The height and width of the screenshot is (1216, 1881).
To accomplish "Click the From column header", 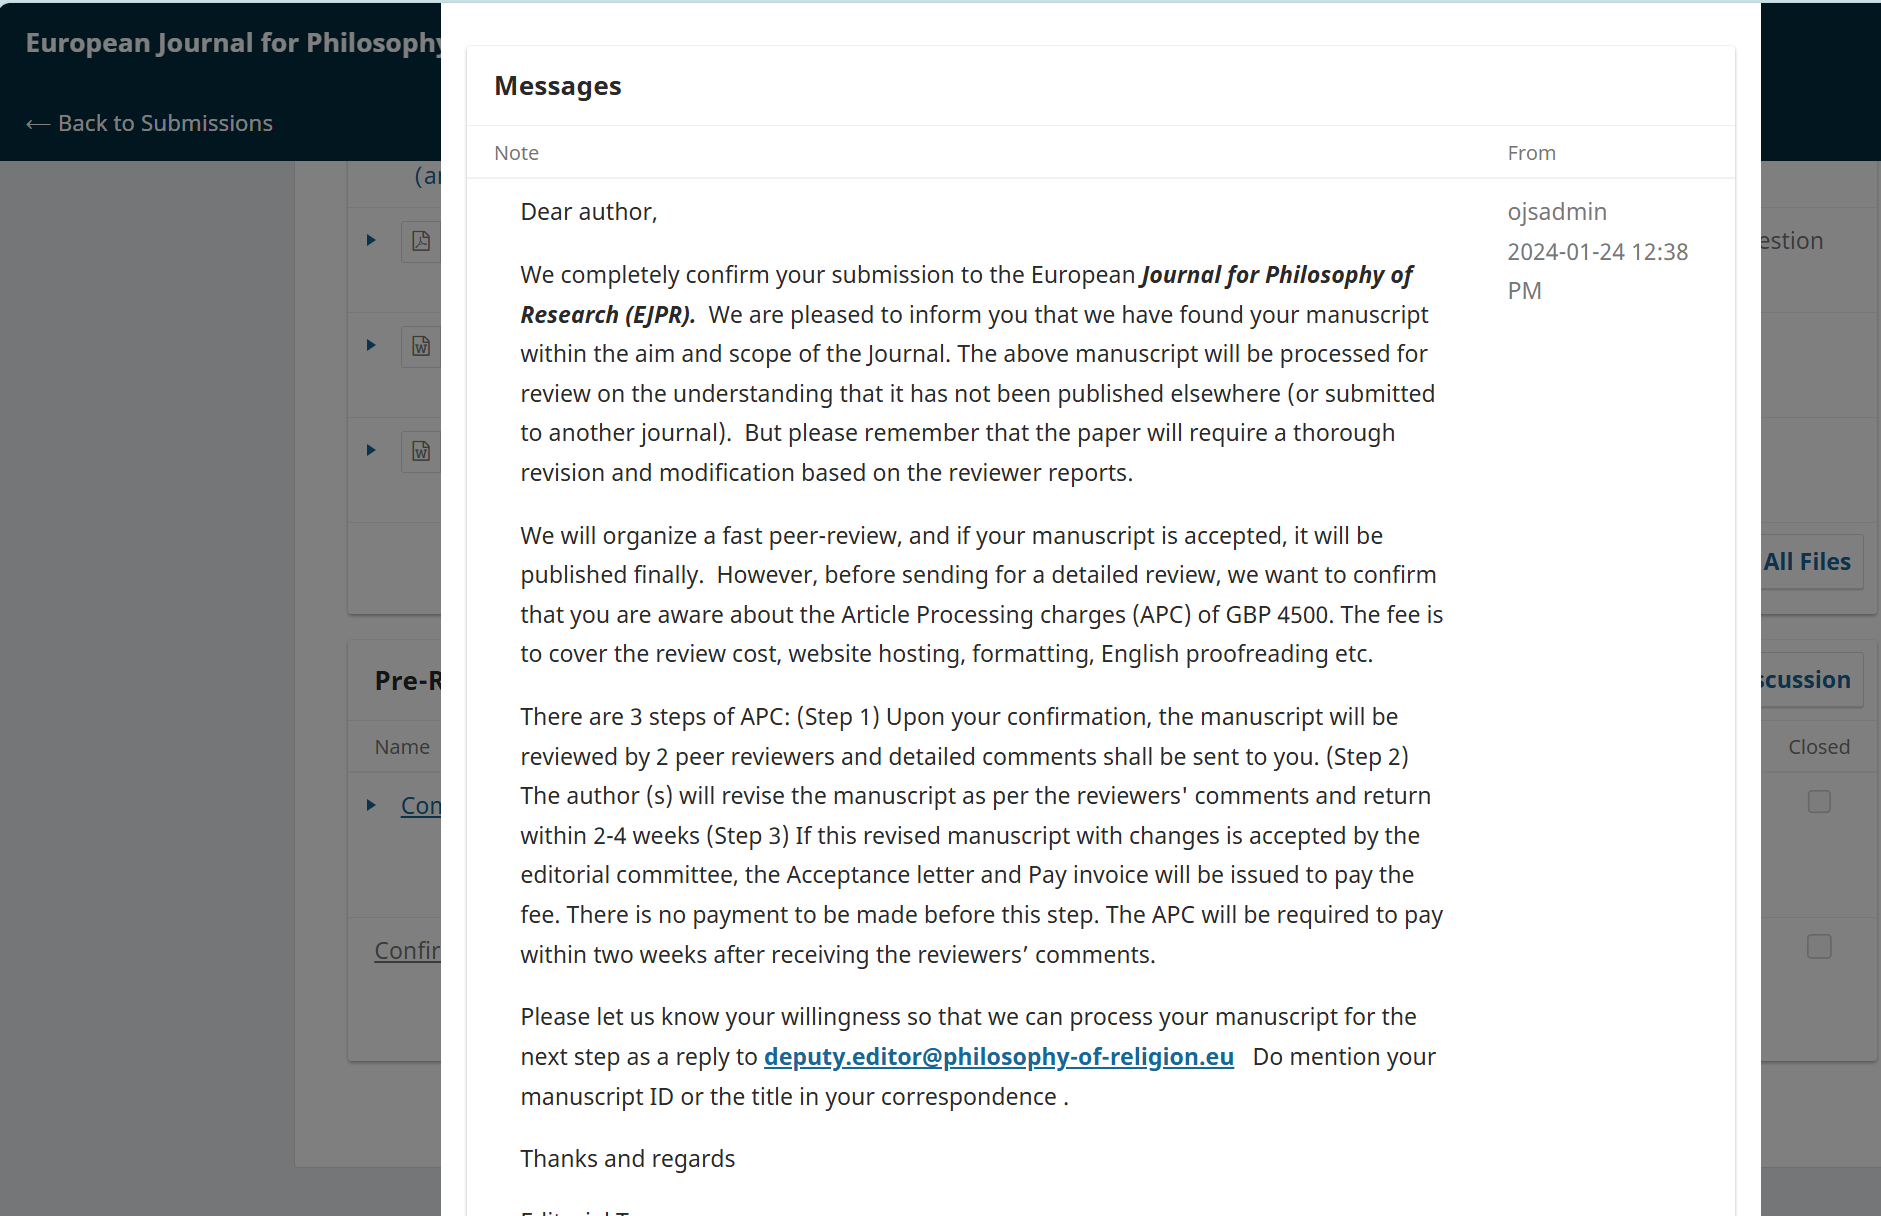I will [1531, 153].
